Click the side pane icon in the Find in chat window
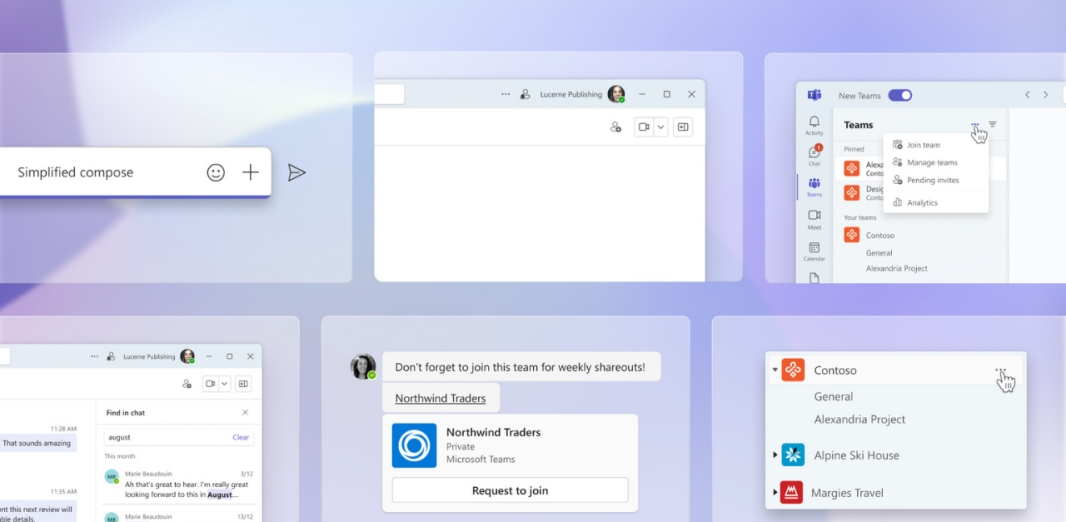Viewport: 1066px width, 522px height. click(243, 384)
